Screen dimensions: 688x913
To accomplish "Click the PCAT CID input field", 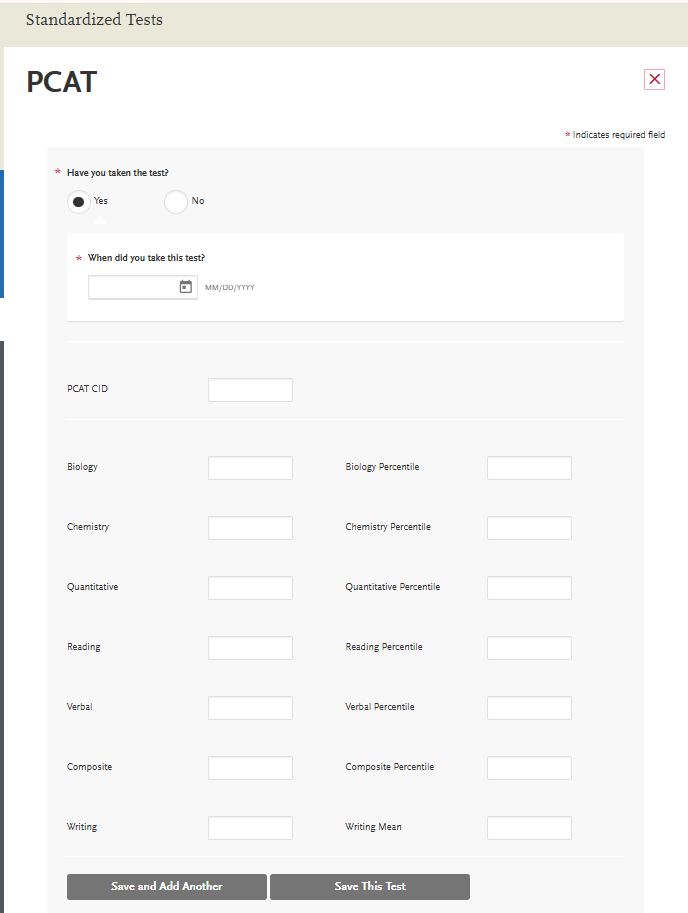I will [x=250, y=389].
